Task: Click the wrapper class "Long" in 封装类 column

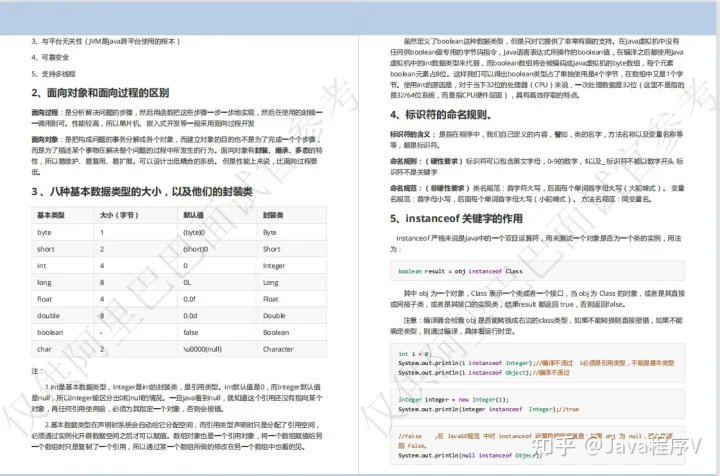Action: [x=270, y=283]
